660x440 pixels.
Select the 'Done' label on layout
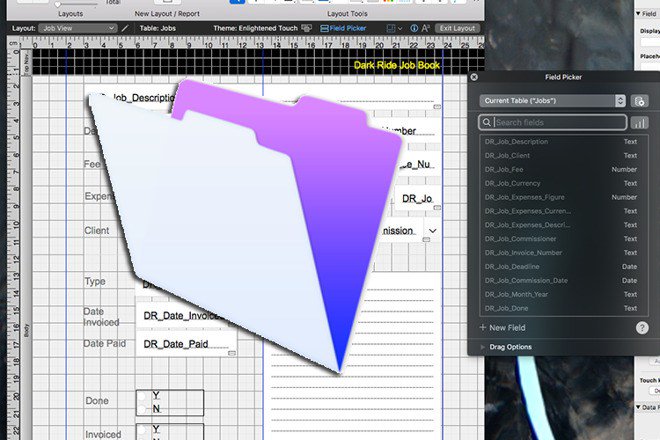[97, 401]
